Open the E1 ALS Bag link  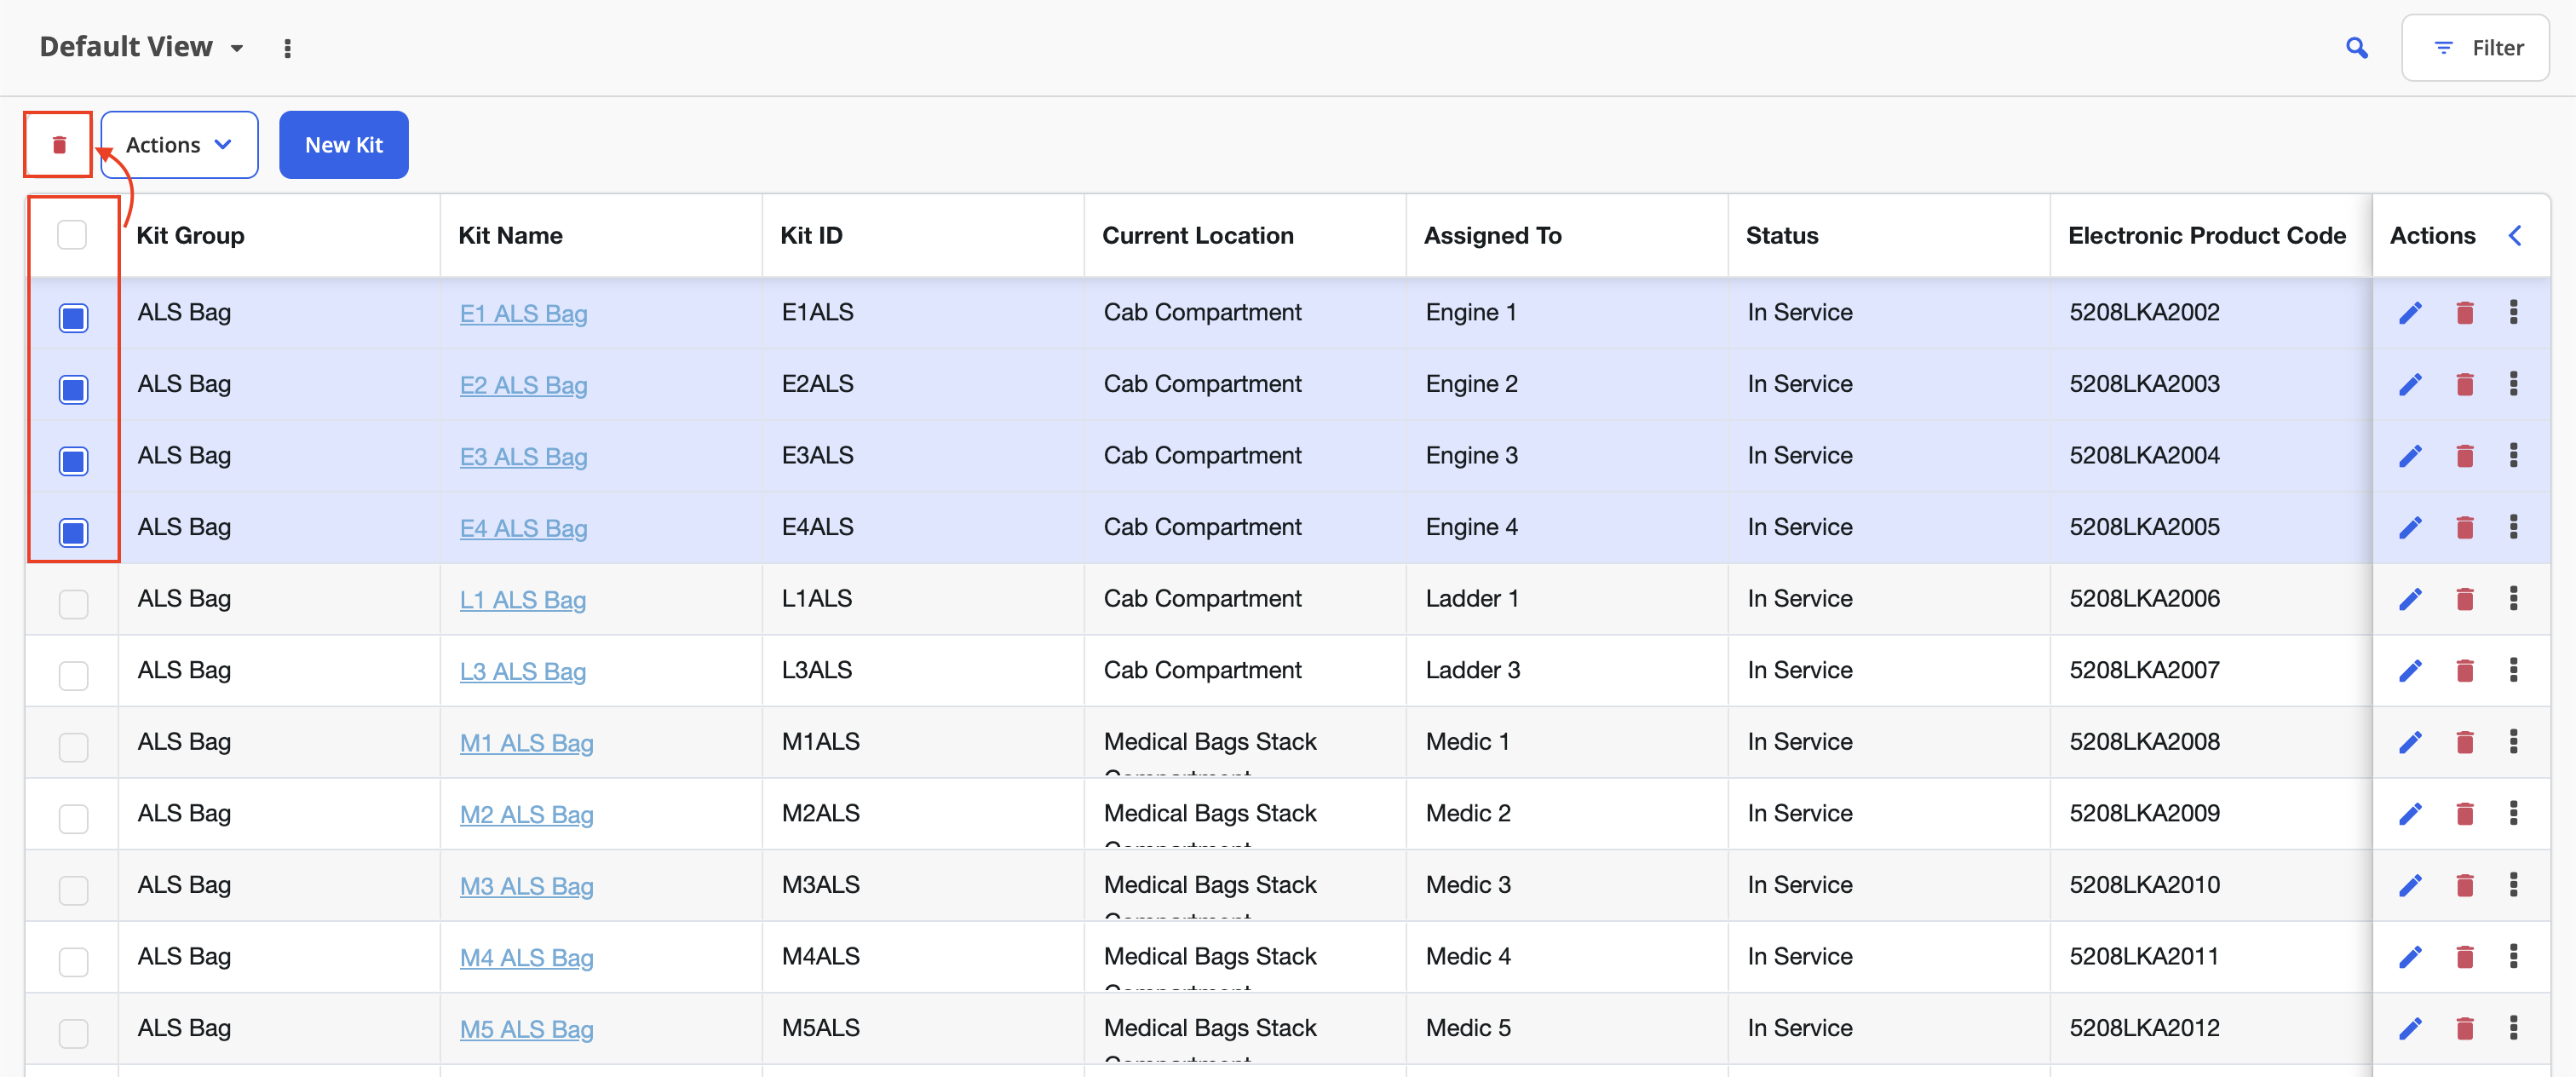[523, 314]
